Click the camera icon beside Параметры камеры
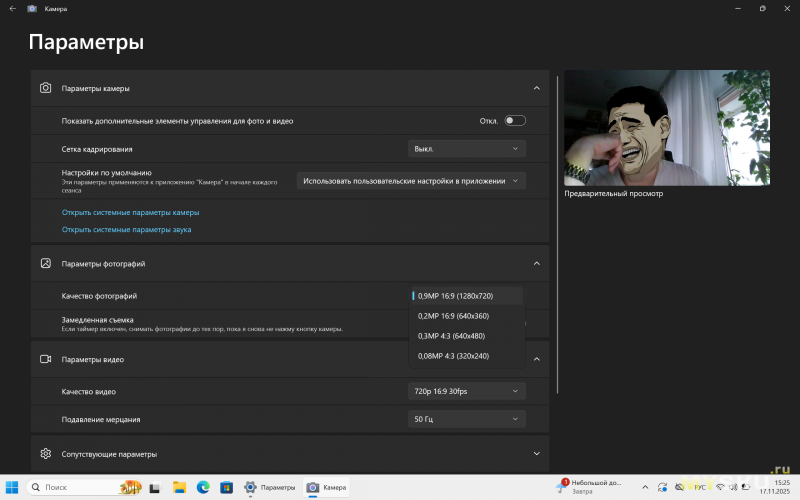Viewport: 800px width, 500px height. (x=45, y=88)
